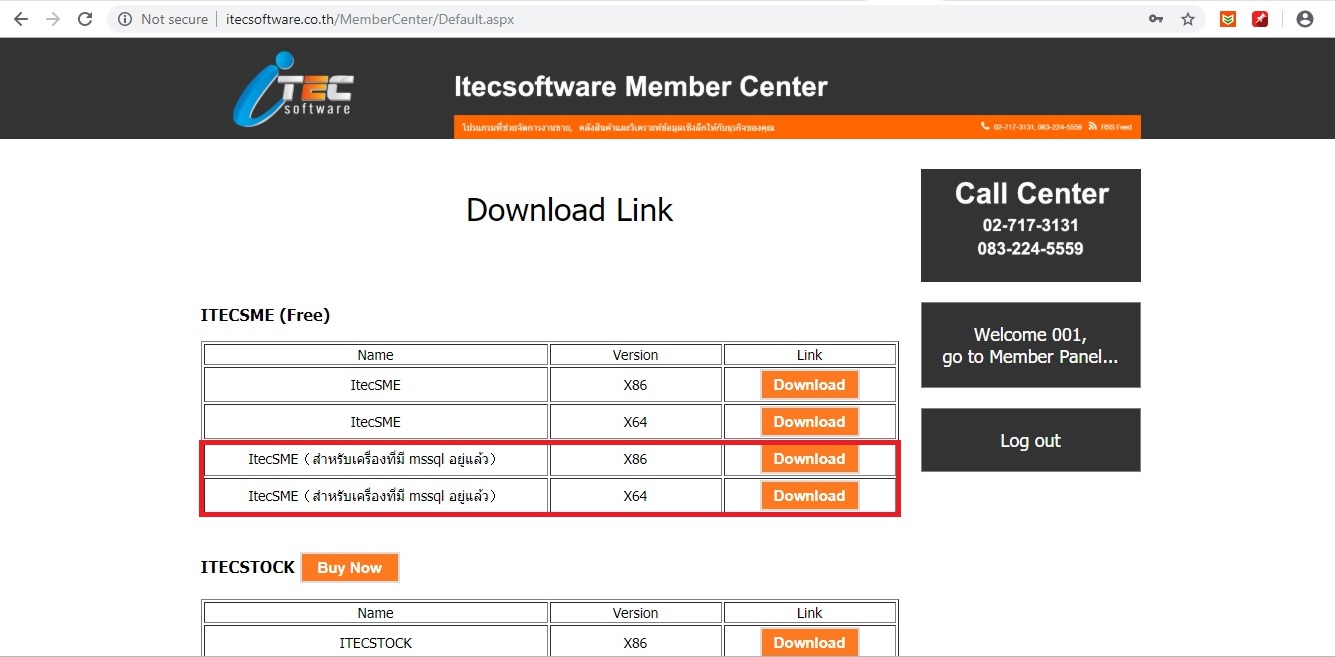The image size is (1335, 657).
Task: Select the ITECSME (Free) section heading
Action: pos(265,315)
